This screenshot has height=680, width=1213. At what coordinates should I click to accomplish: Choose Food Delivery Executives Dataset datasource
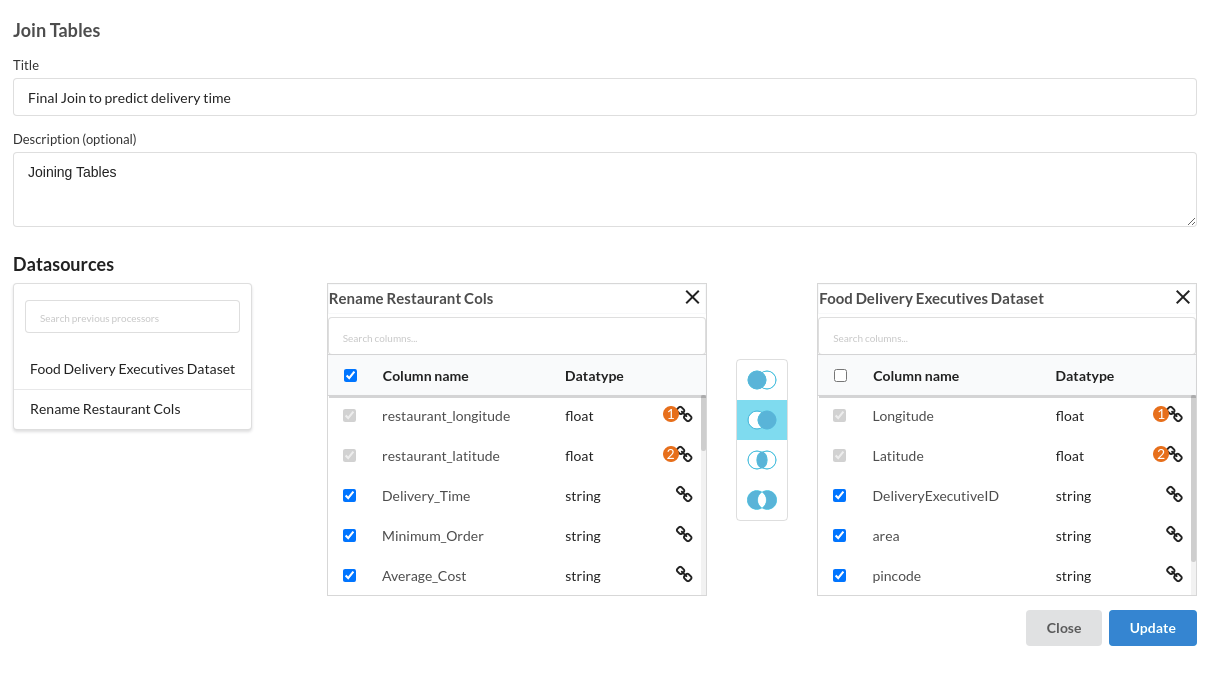point(132,369)
